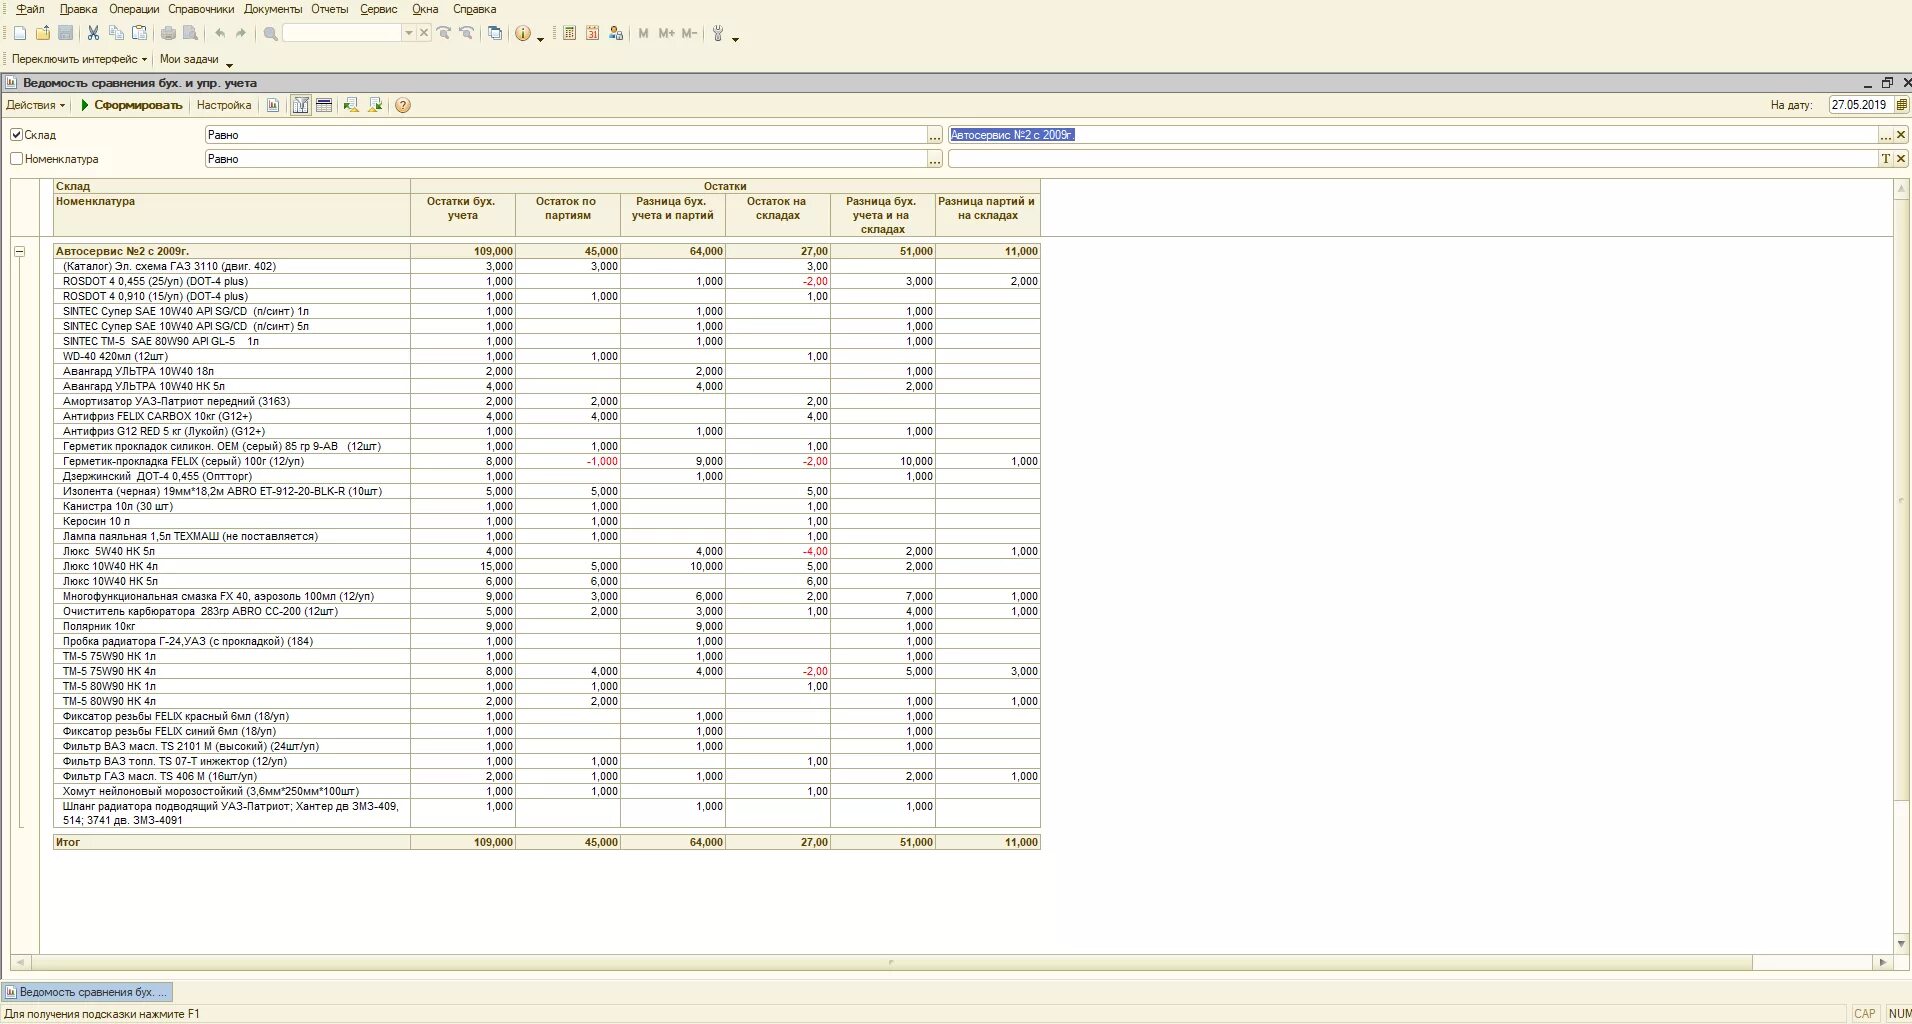Open a file with the folder icon
1912x1024 pixels.
click(x=43, y=33)
